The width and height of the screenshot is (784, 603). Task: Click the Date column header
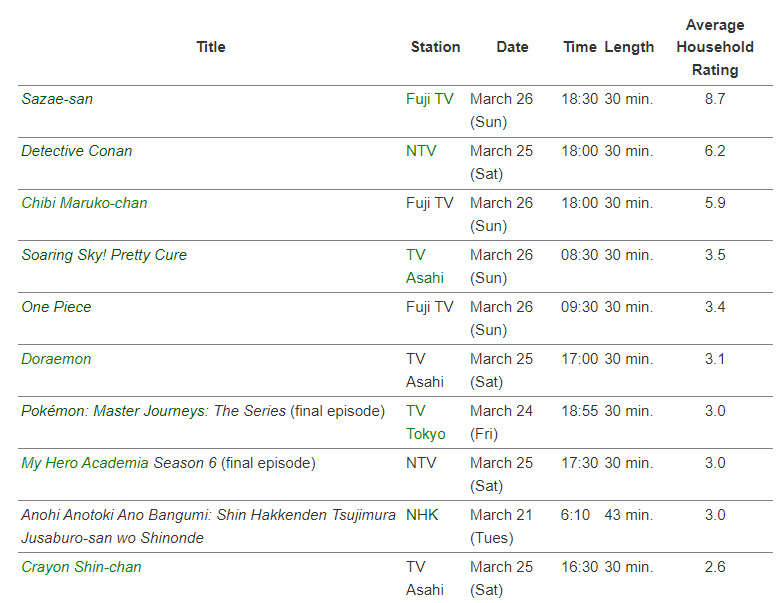(x=512, y=47)
